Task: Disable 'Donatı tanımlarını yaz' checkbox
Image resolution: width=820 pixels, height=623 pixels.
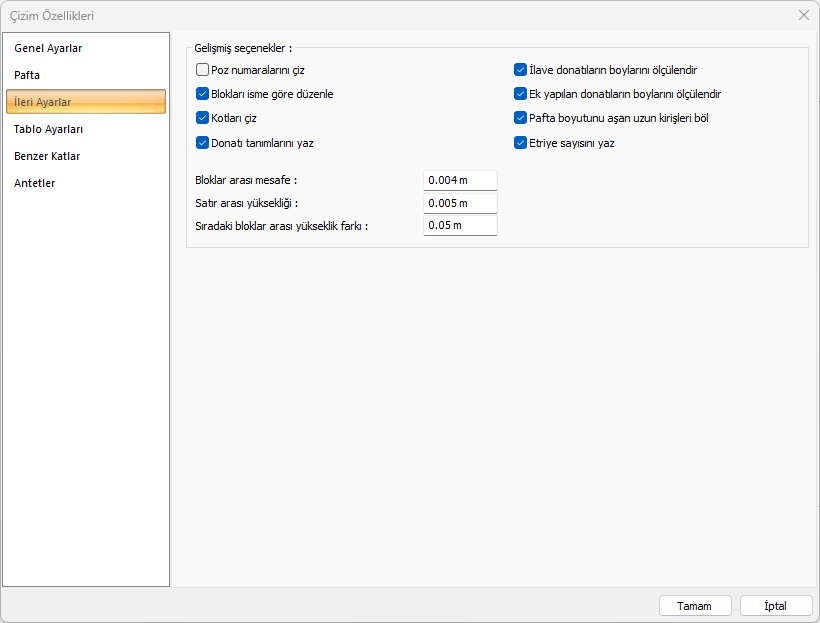Action: coord(203,143)
